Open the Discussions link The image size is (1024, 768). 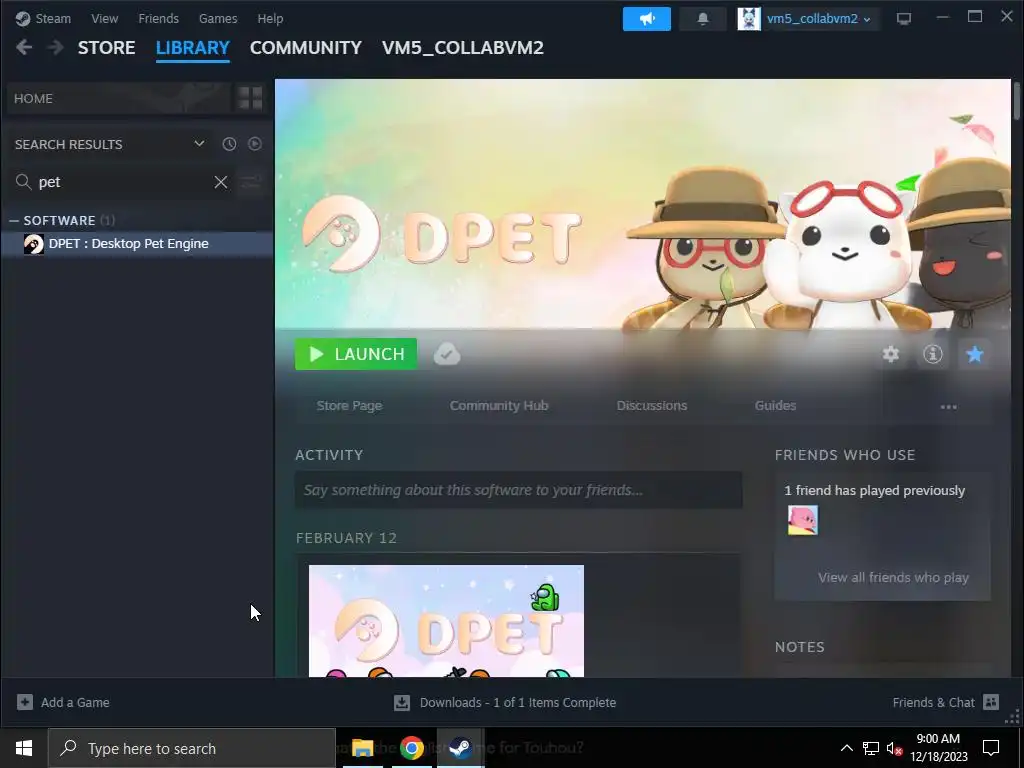(x=652, y=406)
